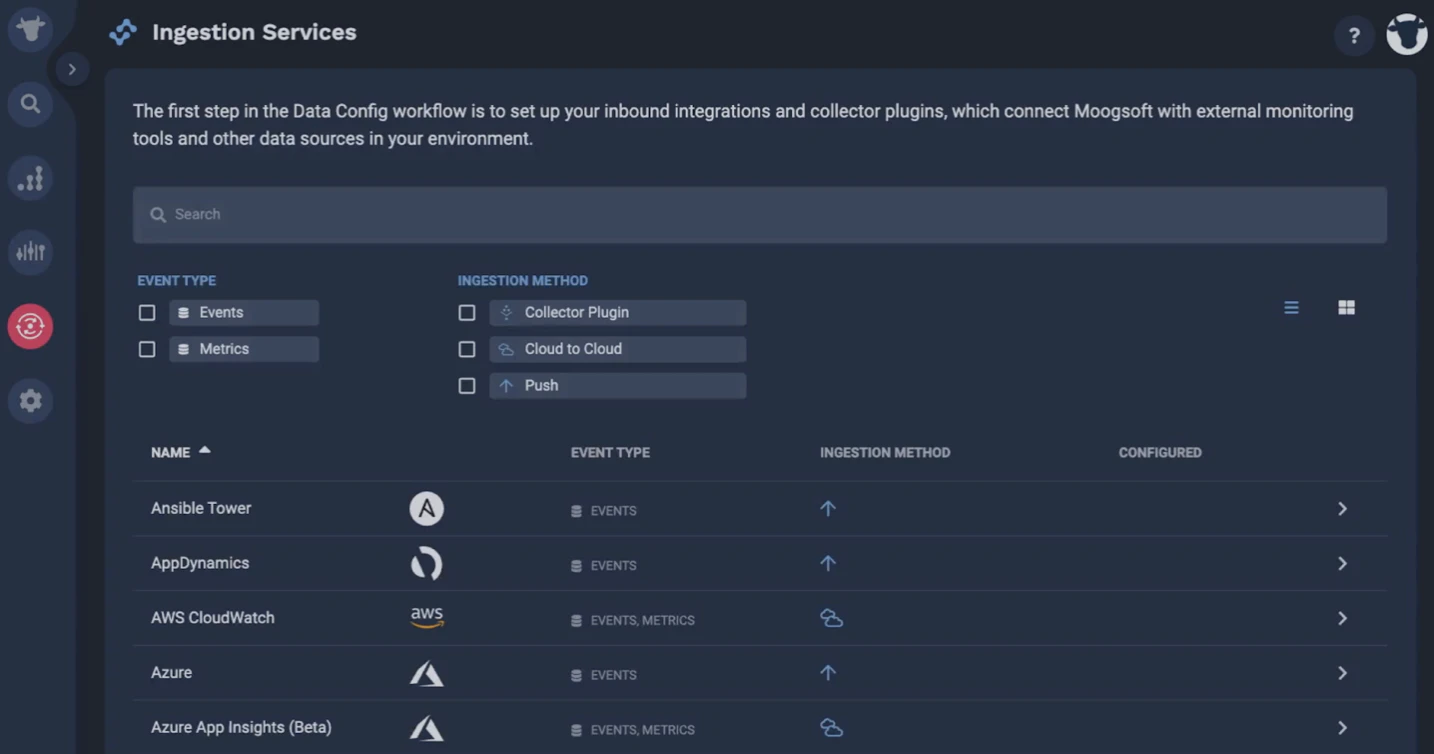Click the AppDynamics logo icon

(x=426, y=563)
